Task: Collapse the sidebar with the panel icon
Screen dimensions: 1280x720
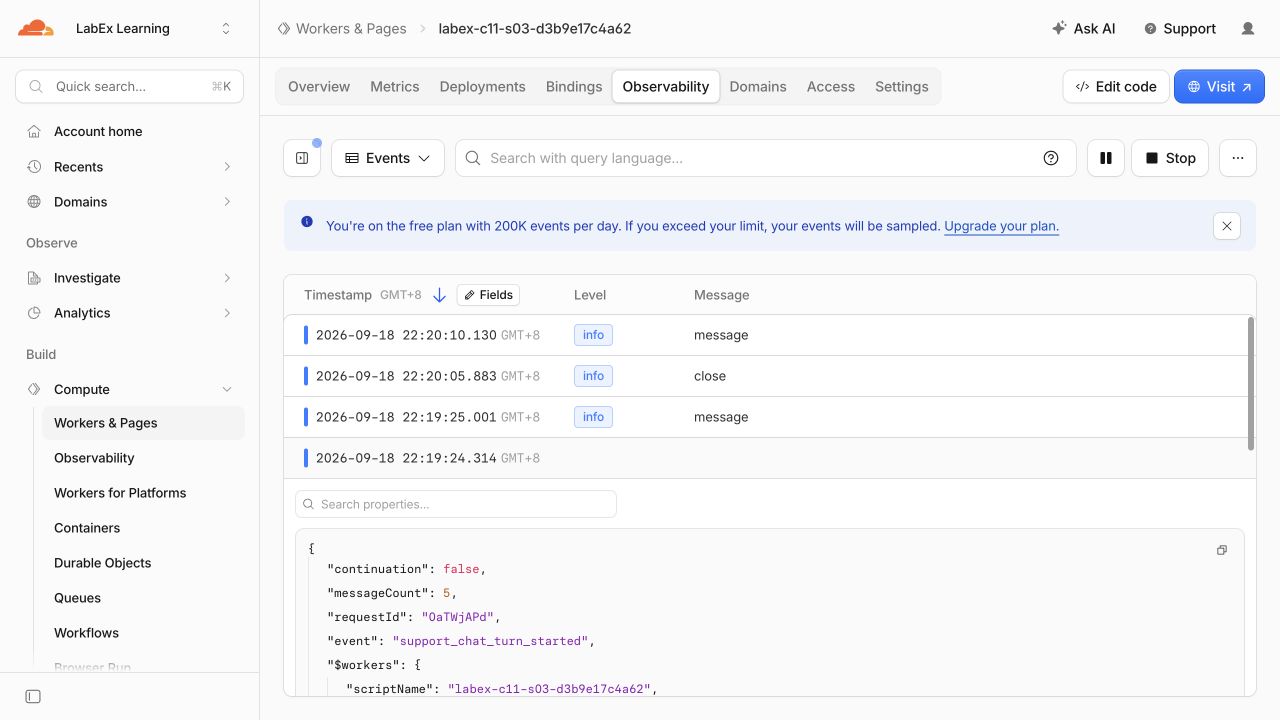Action: pos(33,696)
